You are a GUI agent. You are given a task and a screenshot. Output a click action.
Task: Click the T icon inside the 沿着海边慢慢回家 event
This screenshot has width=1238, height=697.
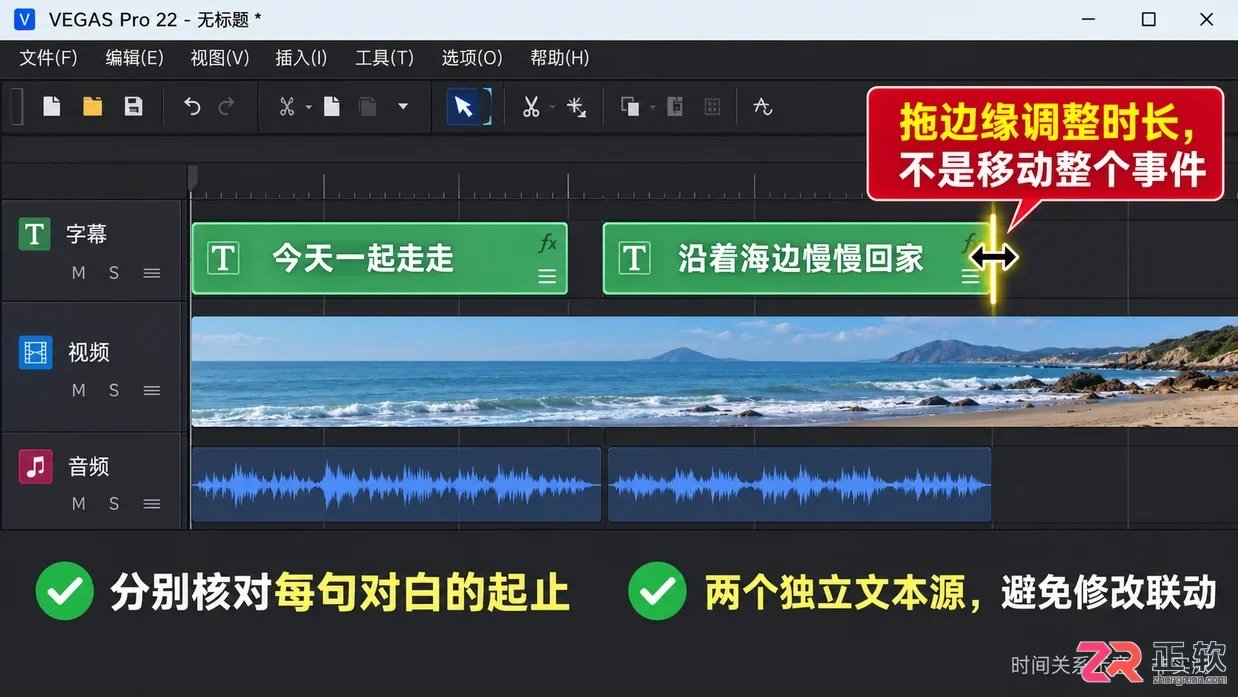634,258
